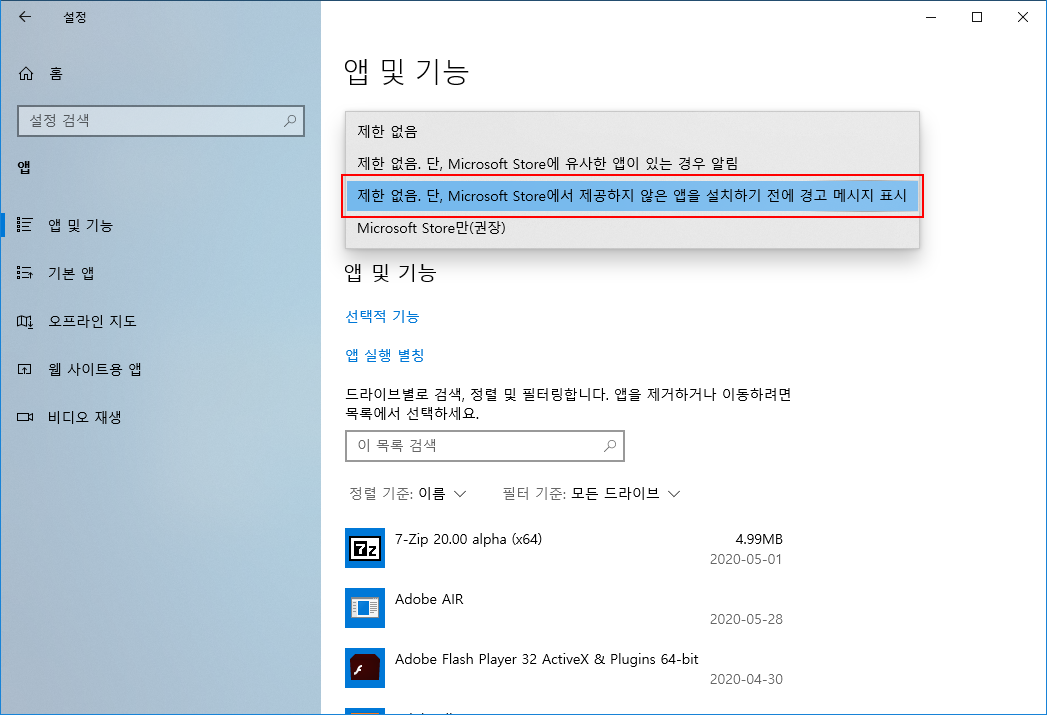Click the 설정 검색 input field

point(161,121)
